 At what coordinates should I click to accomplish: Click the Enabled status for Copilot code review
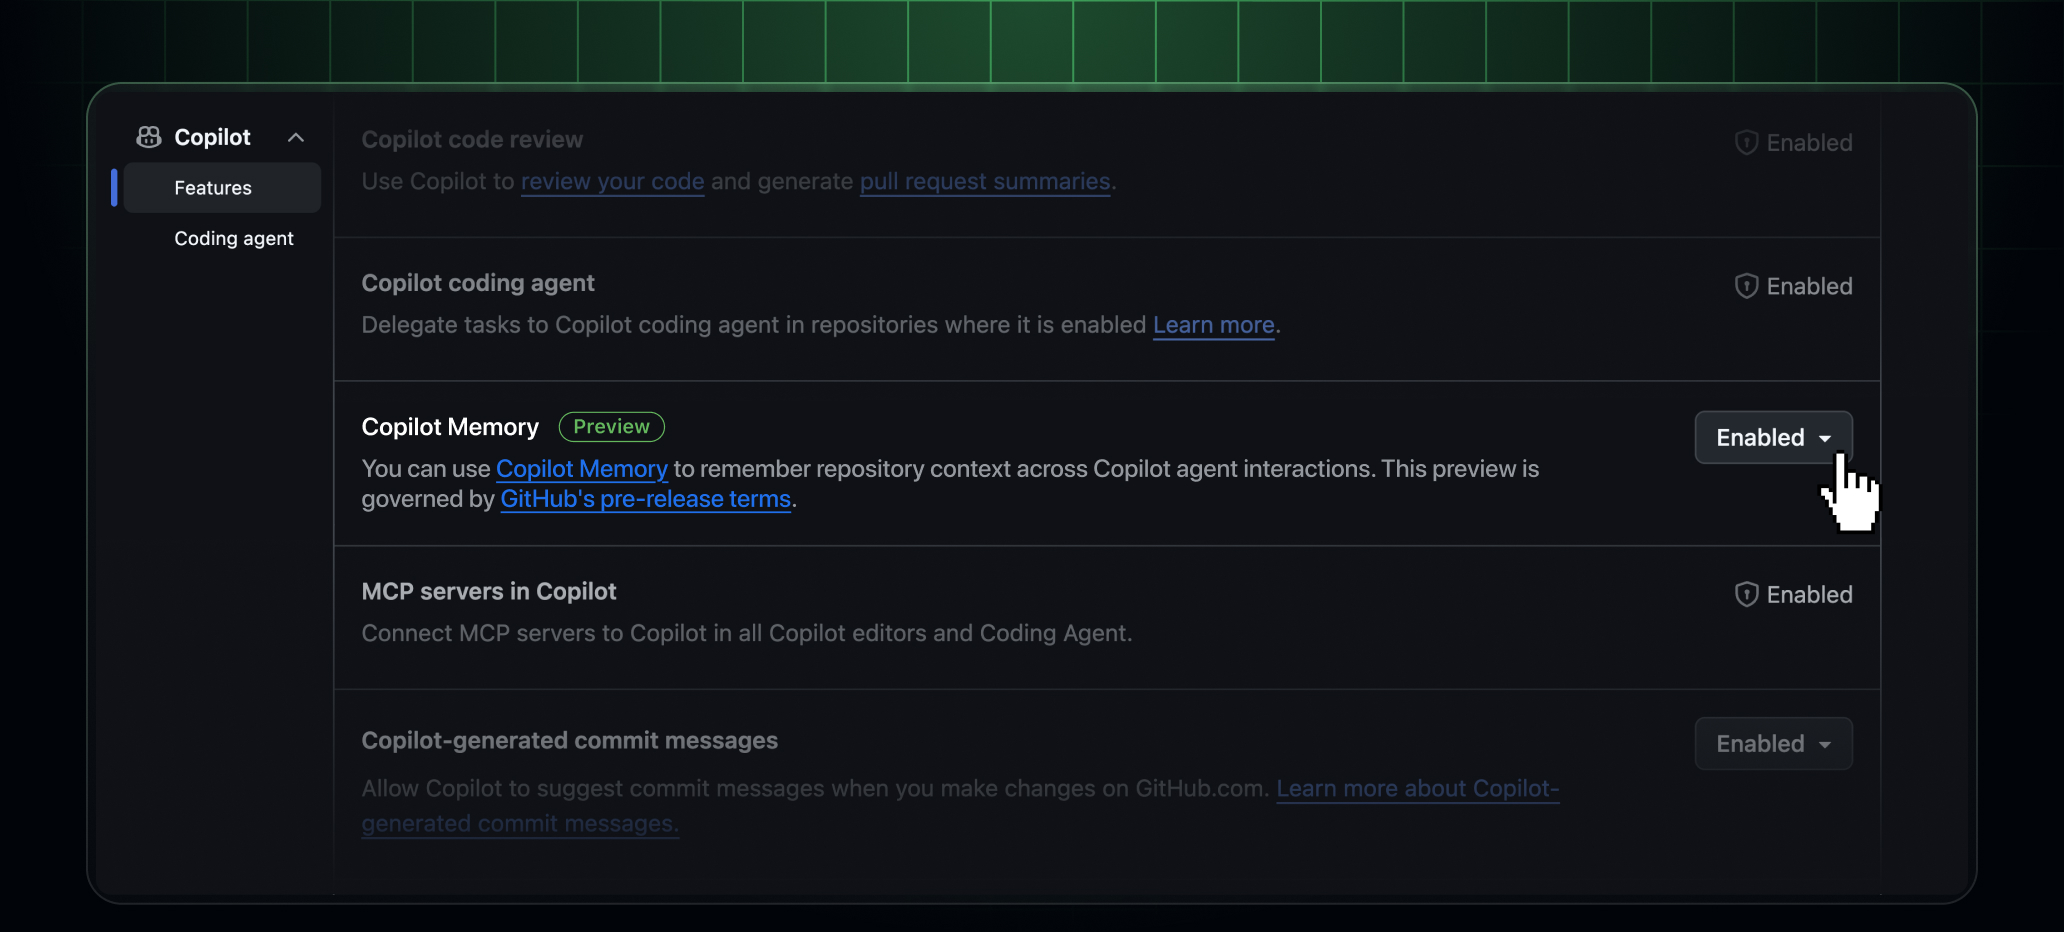point(1809,142)
